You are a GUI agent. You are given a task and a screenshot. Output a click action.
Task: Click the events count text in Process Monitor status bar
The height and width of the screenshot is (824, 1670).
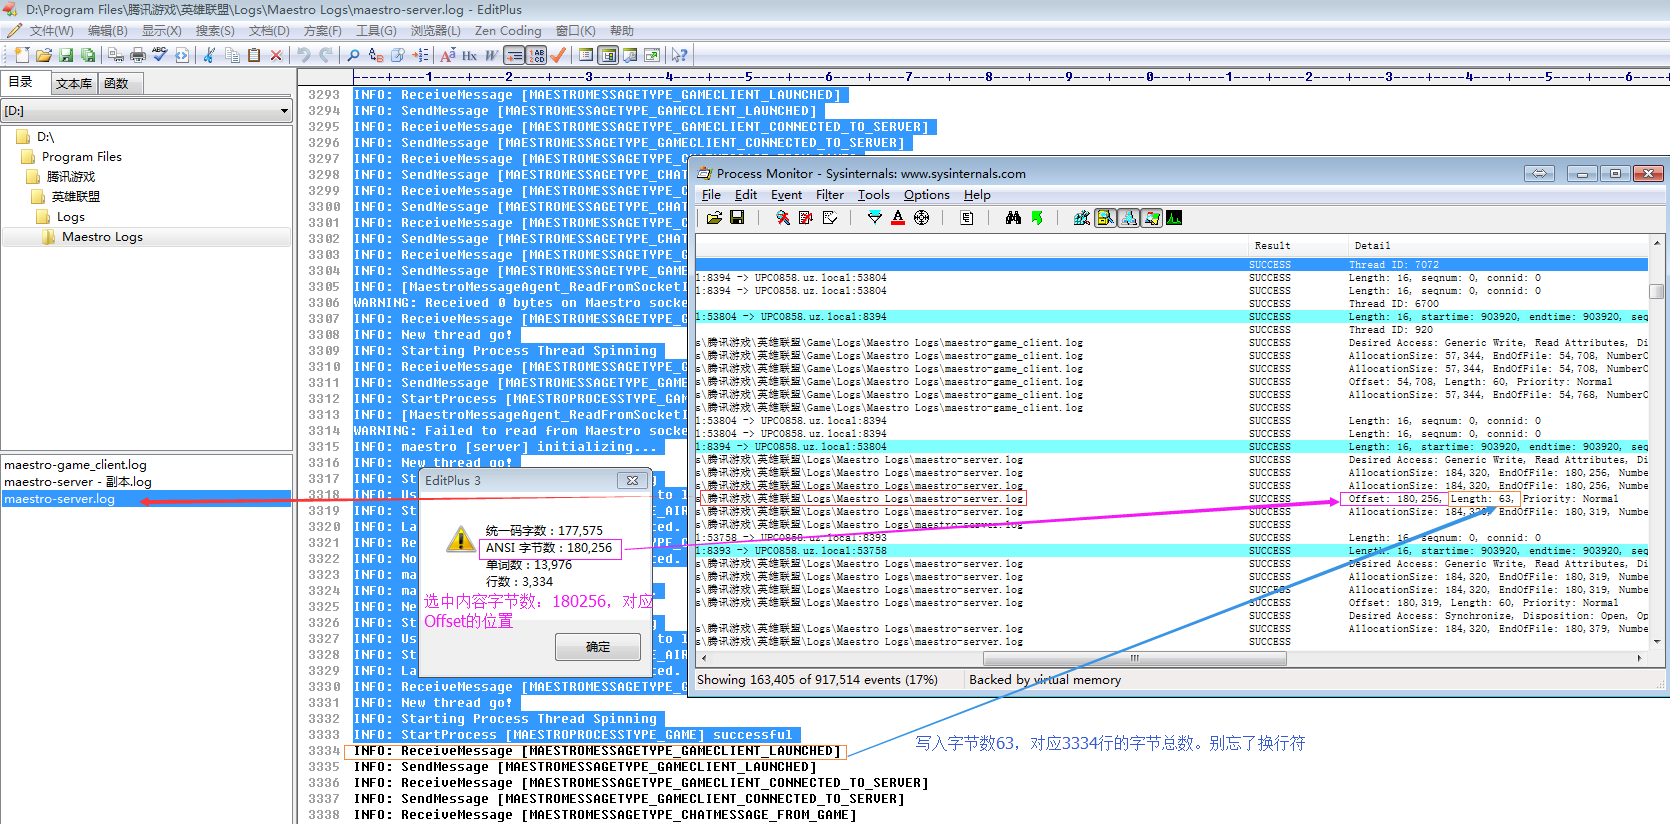click(x=817, y=680)
